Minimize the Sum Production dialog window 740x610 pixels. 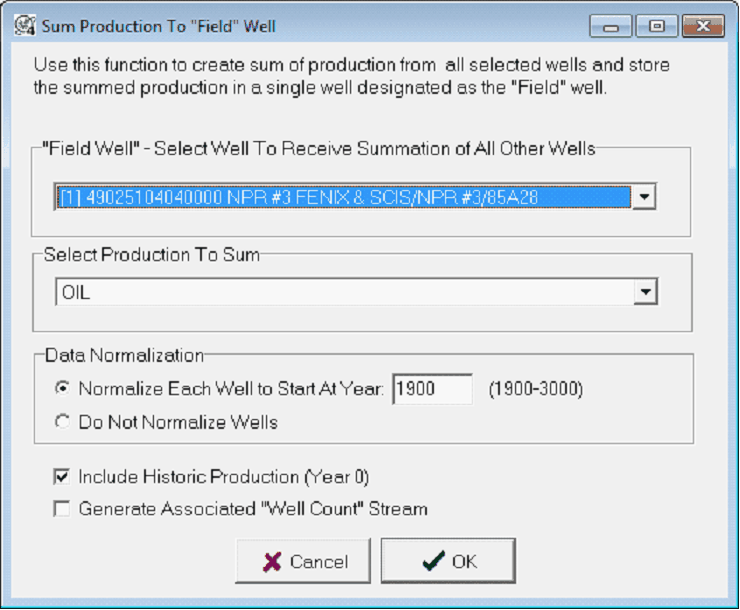pyautogui.click(x=611, y=25)
